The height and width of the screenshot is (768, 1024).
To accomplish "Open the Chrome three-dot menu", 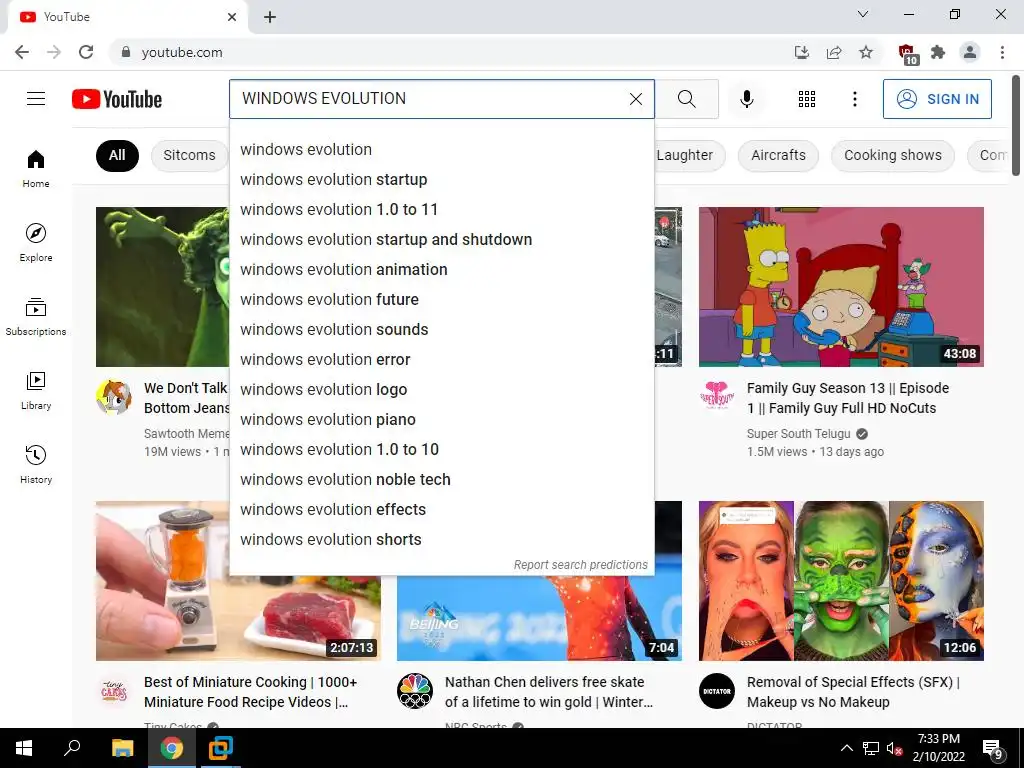I will (1002, 52).
